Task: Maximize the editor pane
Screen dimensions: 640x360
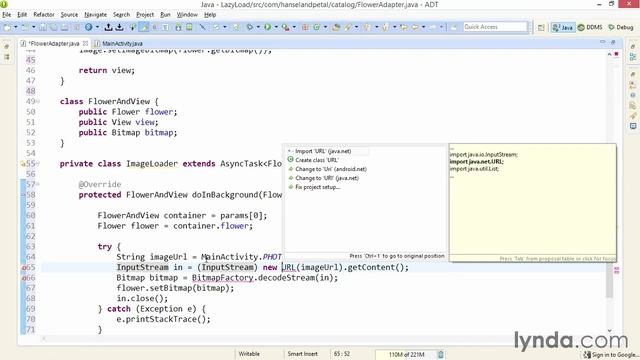Action: point(613,42)
